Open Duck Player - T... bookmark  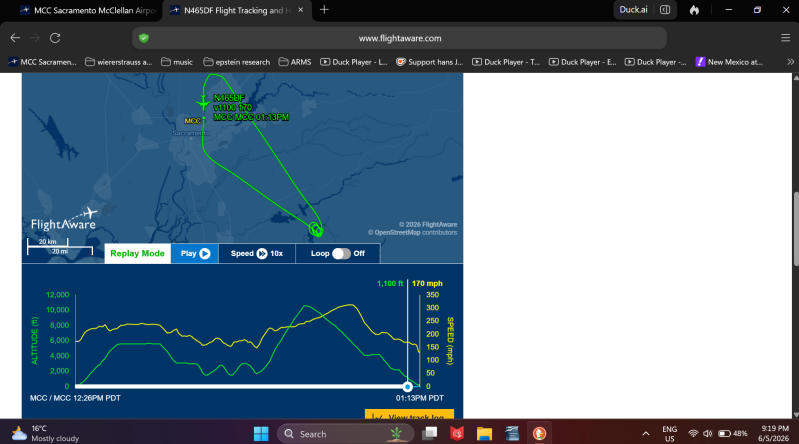505,62
